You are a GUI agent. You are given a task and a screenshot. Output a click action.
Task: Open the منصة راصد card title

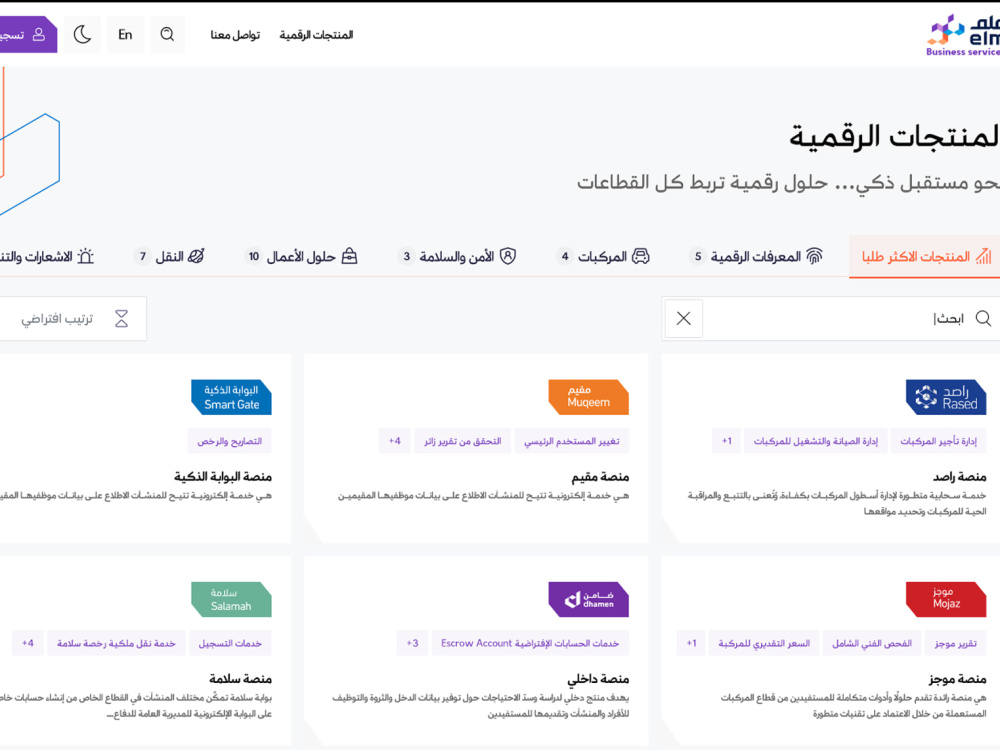click(x=960, y=476)
